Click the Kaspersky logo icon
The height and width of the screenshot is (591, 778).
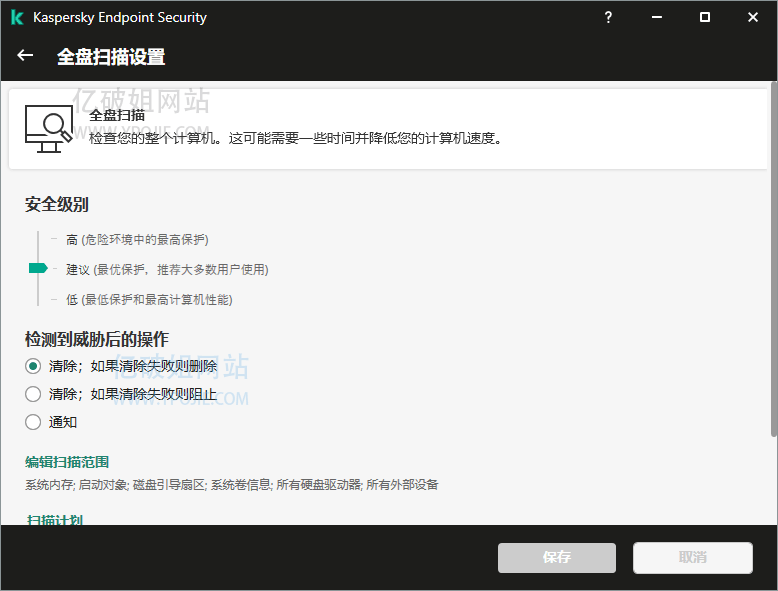click(17, 17)
